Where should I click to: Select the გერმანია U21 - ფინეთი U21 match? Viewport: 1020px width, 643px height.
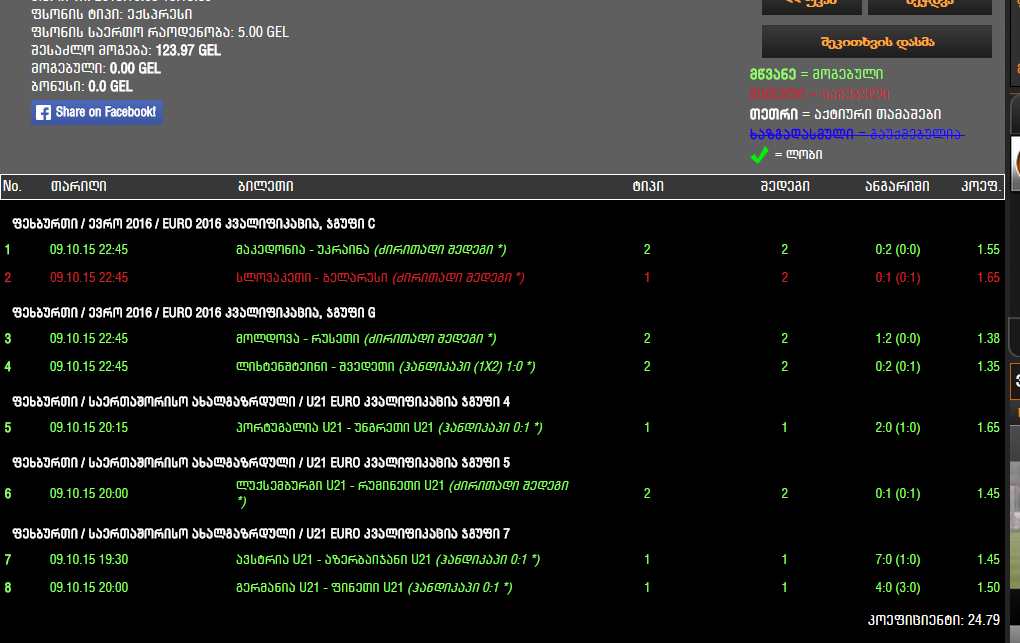[502, 587]
